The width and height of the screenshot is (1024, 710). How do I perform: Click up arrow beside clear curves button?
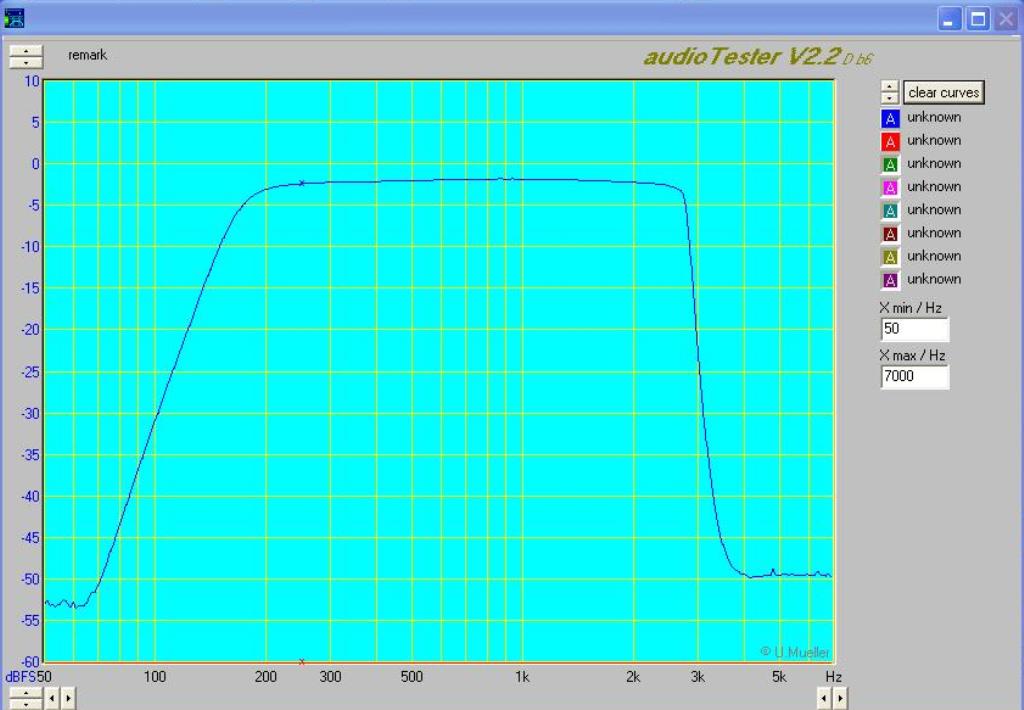coord(890,87)
